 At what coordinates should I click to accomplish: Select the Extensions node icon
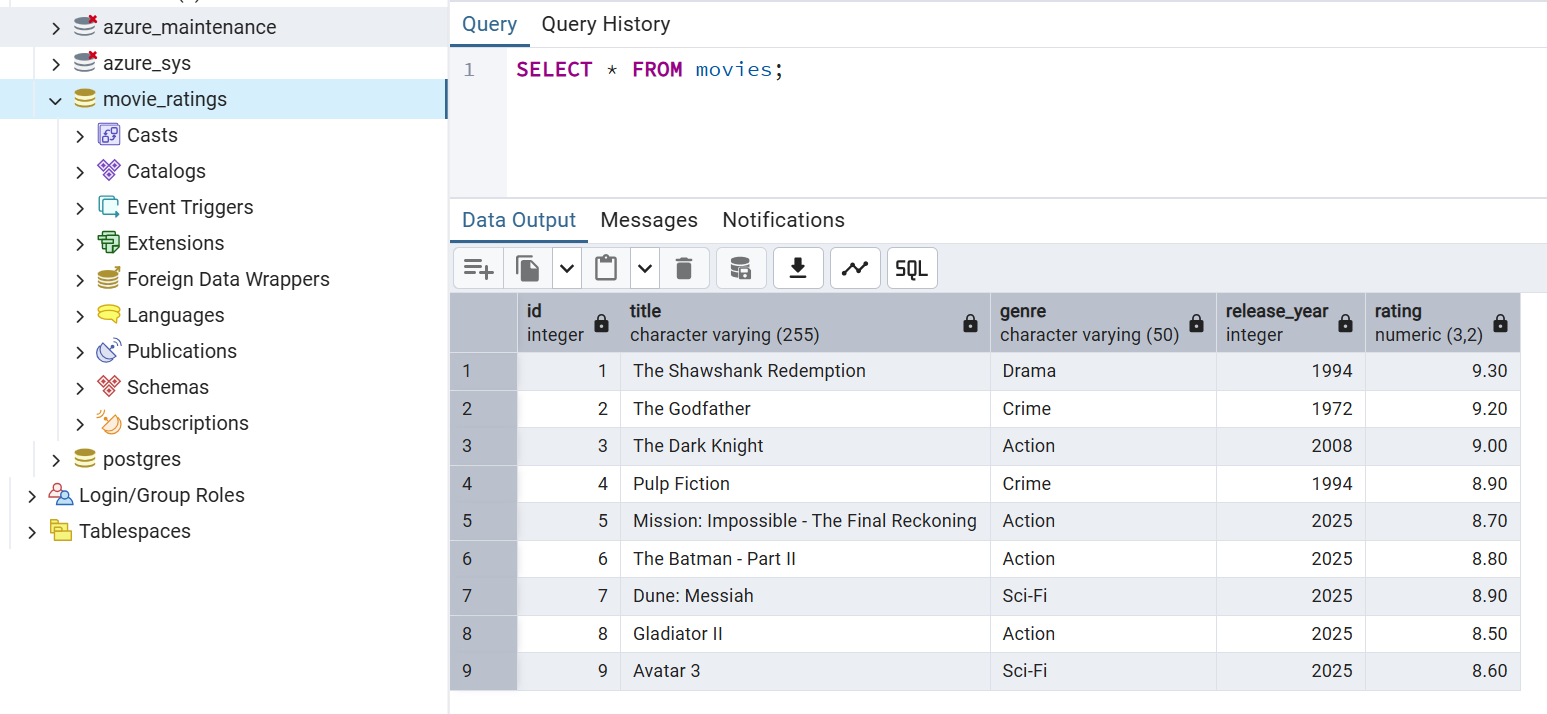(x=107, y=242)
